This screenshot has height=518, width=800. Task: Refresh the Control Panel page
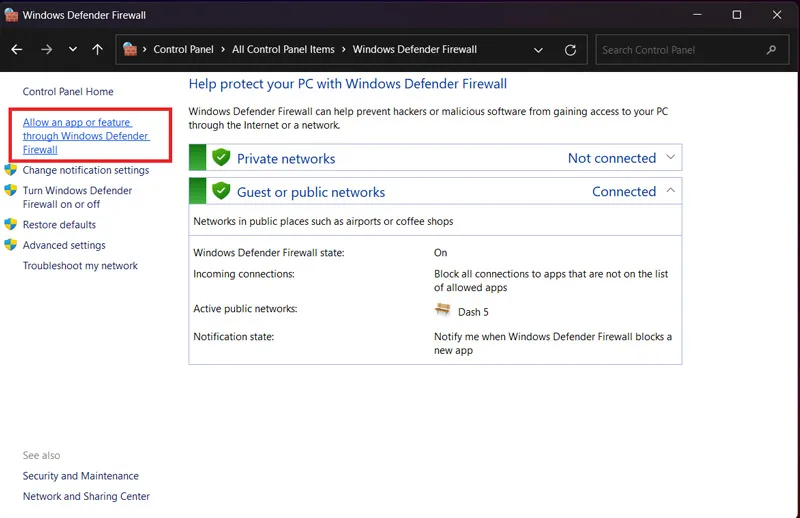(570, 50)
